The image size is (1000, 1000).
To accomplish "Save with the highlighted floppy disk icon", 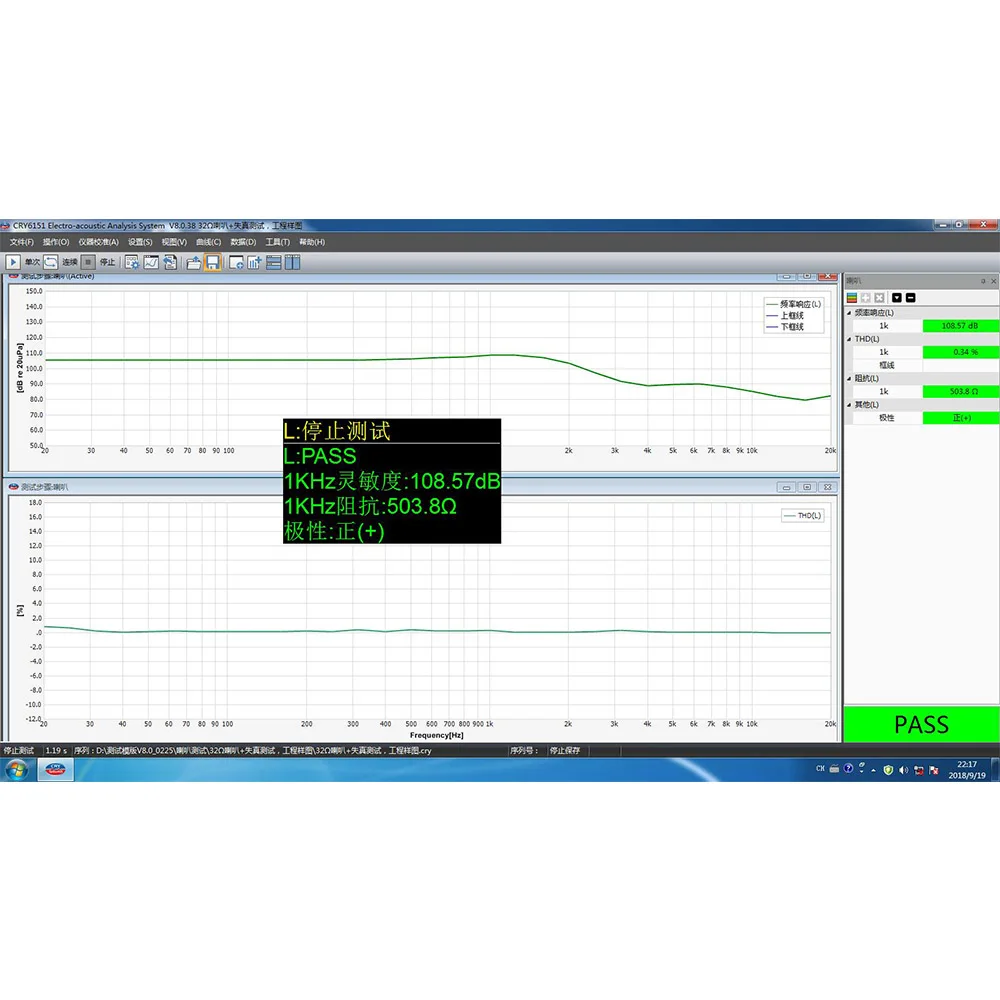I will click(x=212, y=262).
